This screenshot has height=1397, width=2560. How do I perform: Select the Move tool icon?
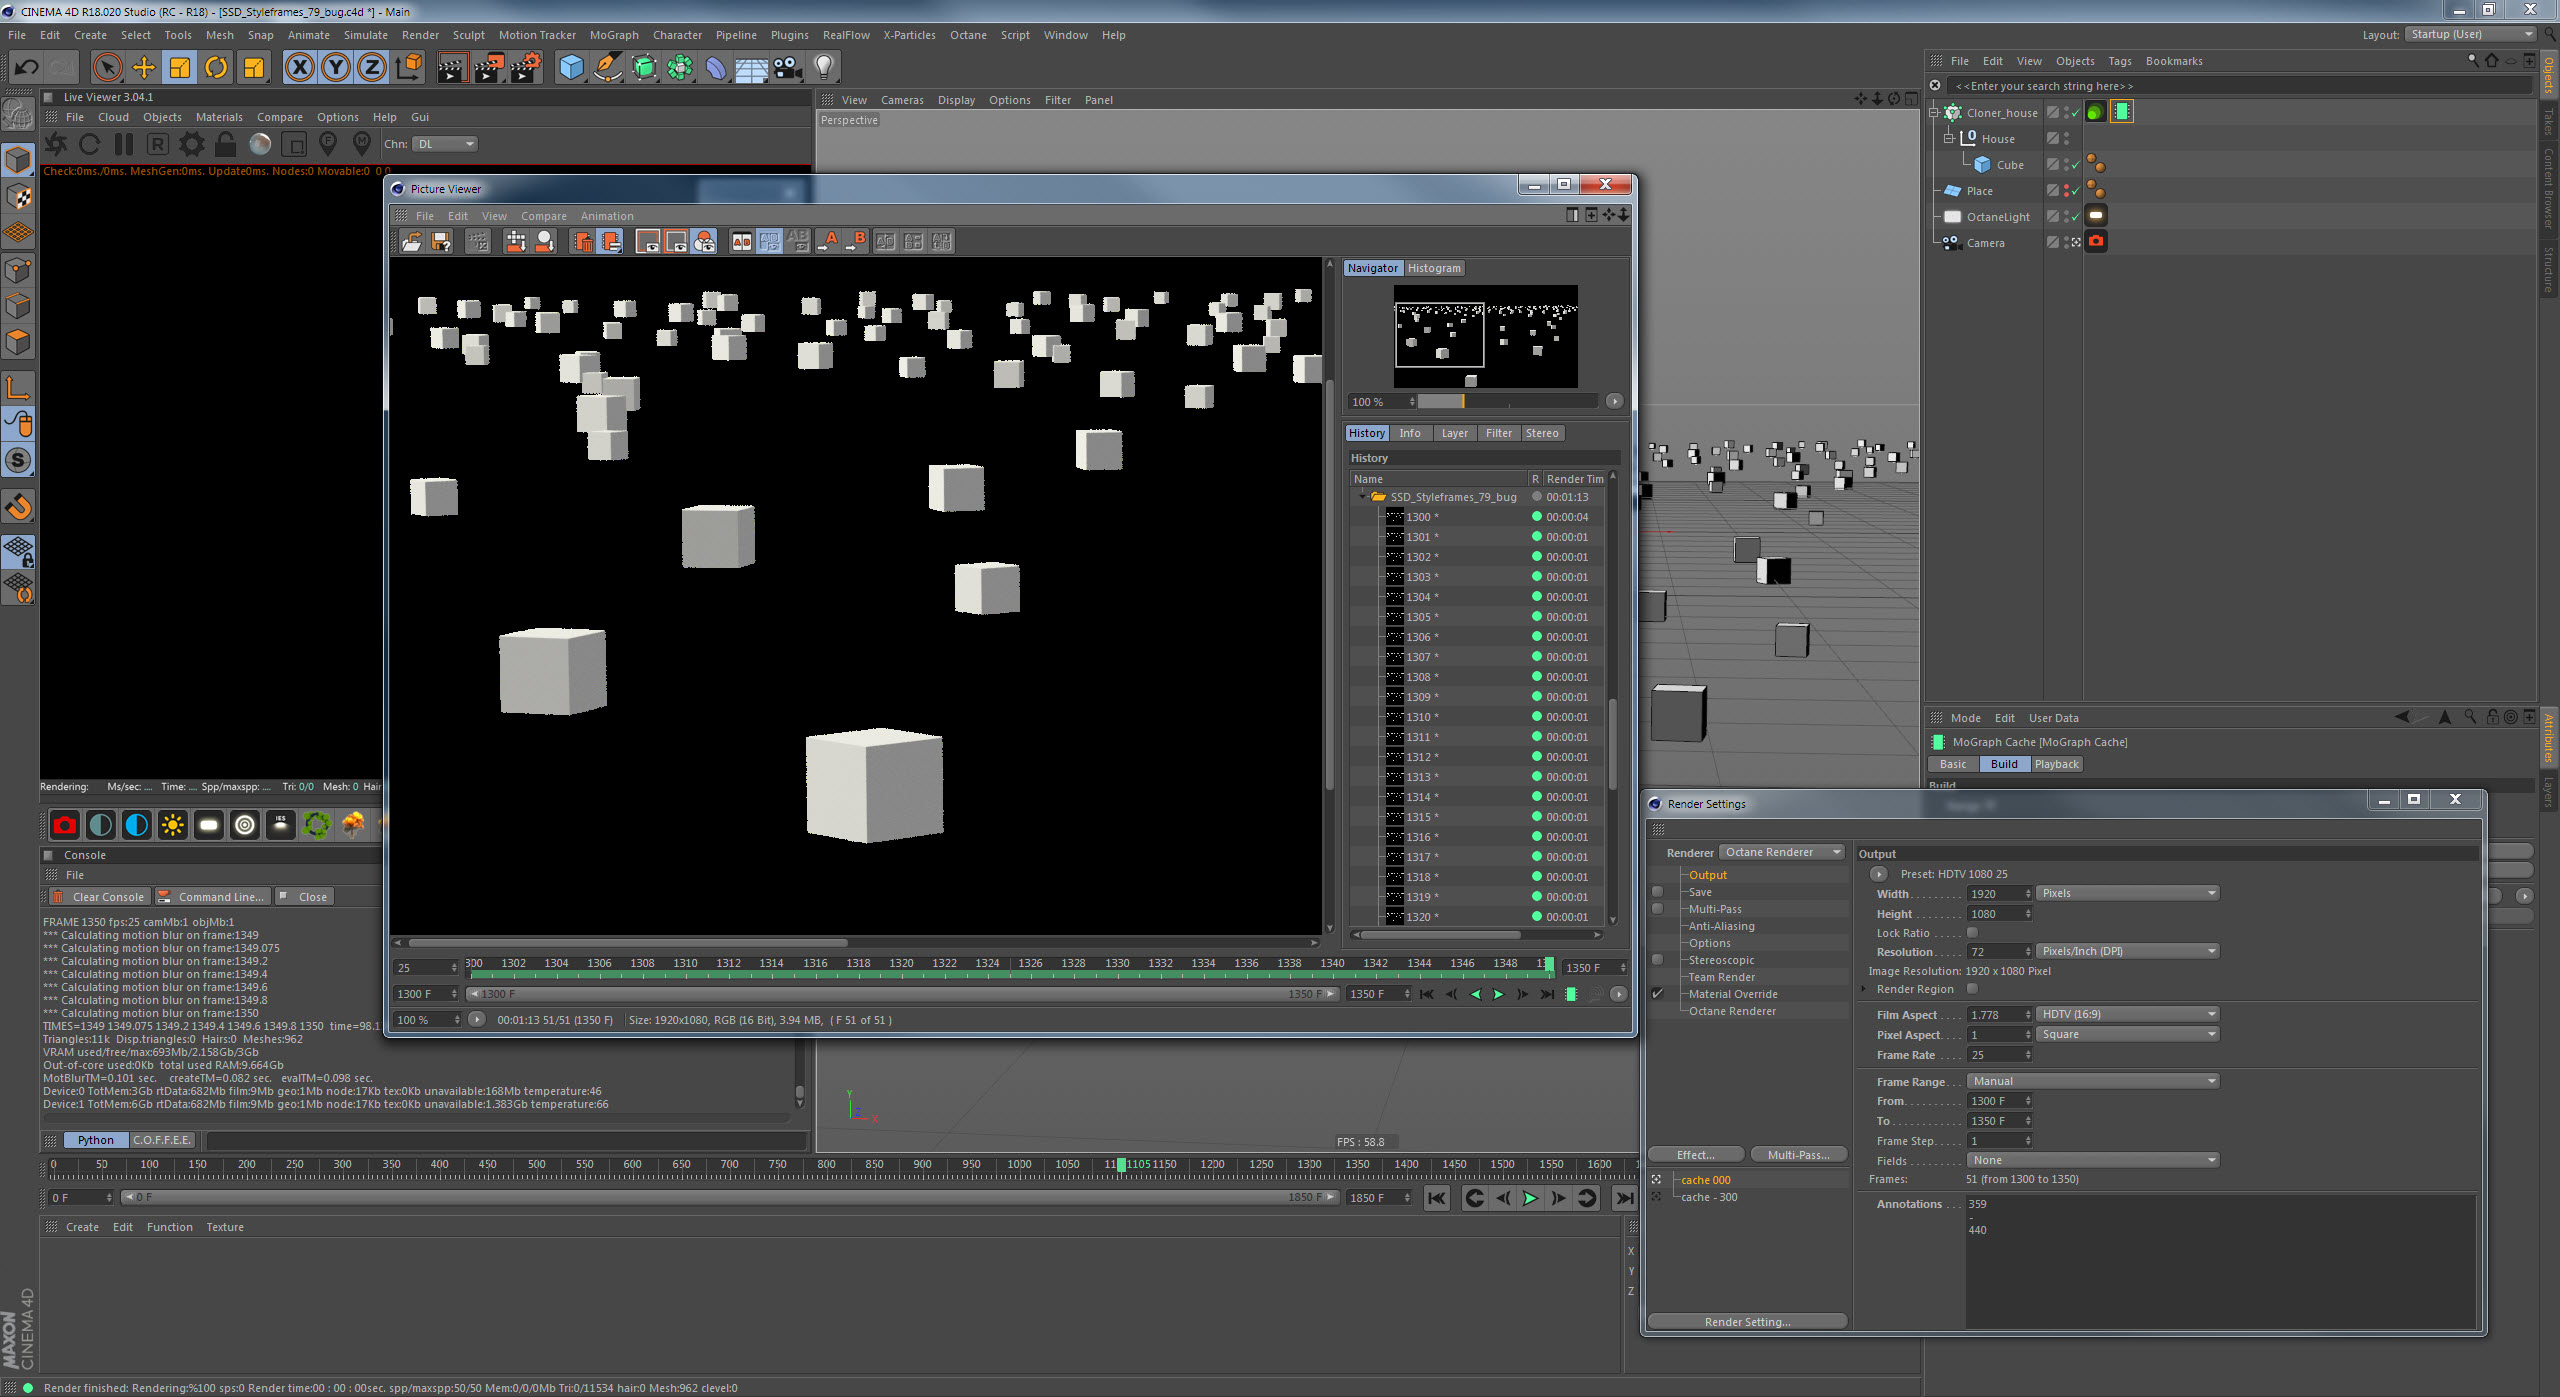click(144, 68)
